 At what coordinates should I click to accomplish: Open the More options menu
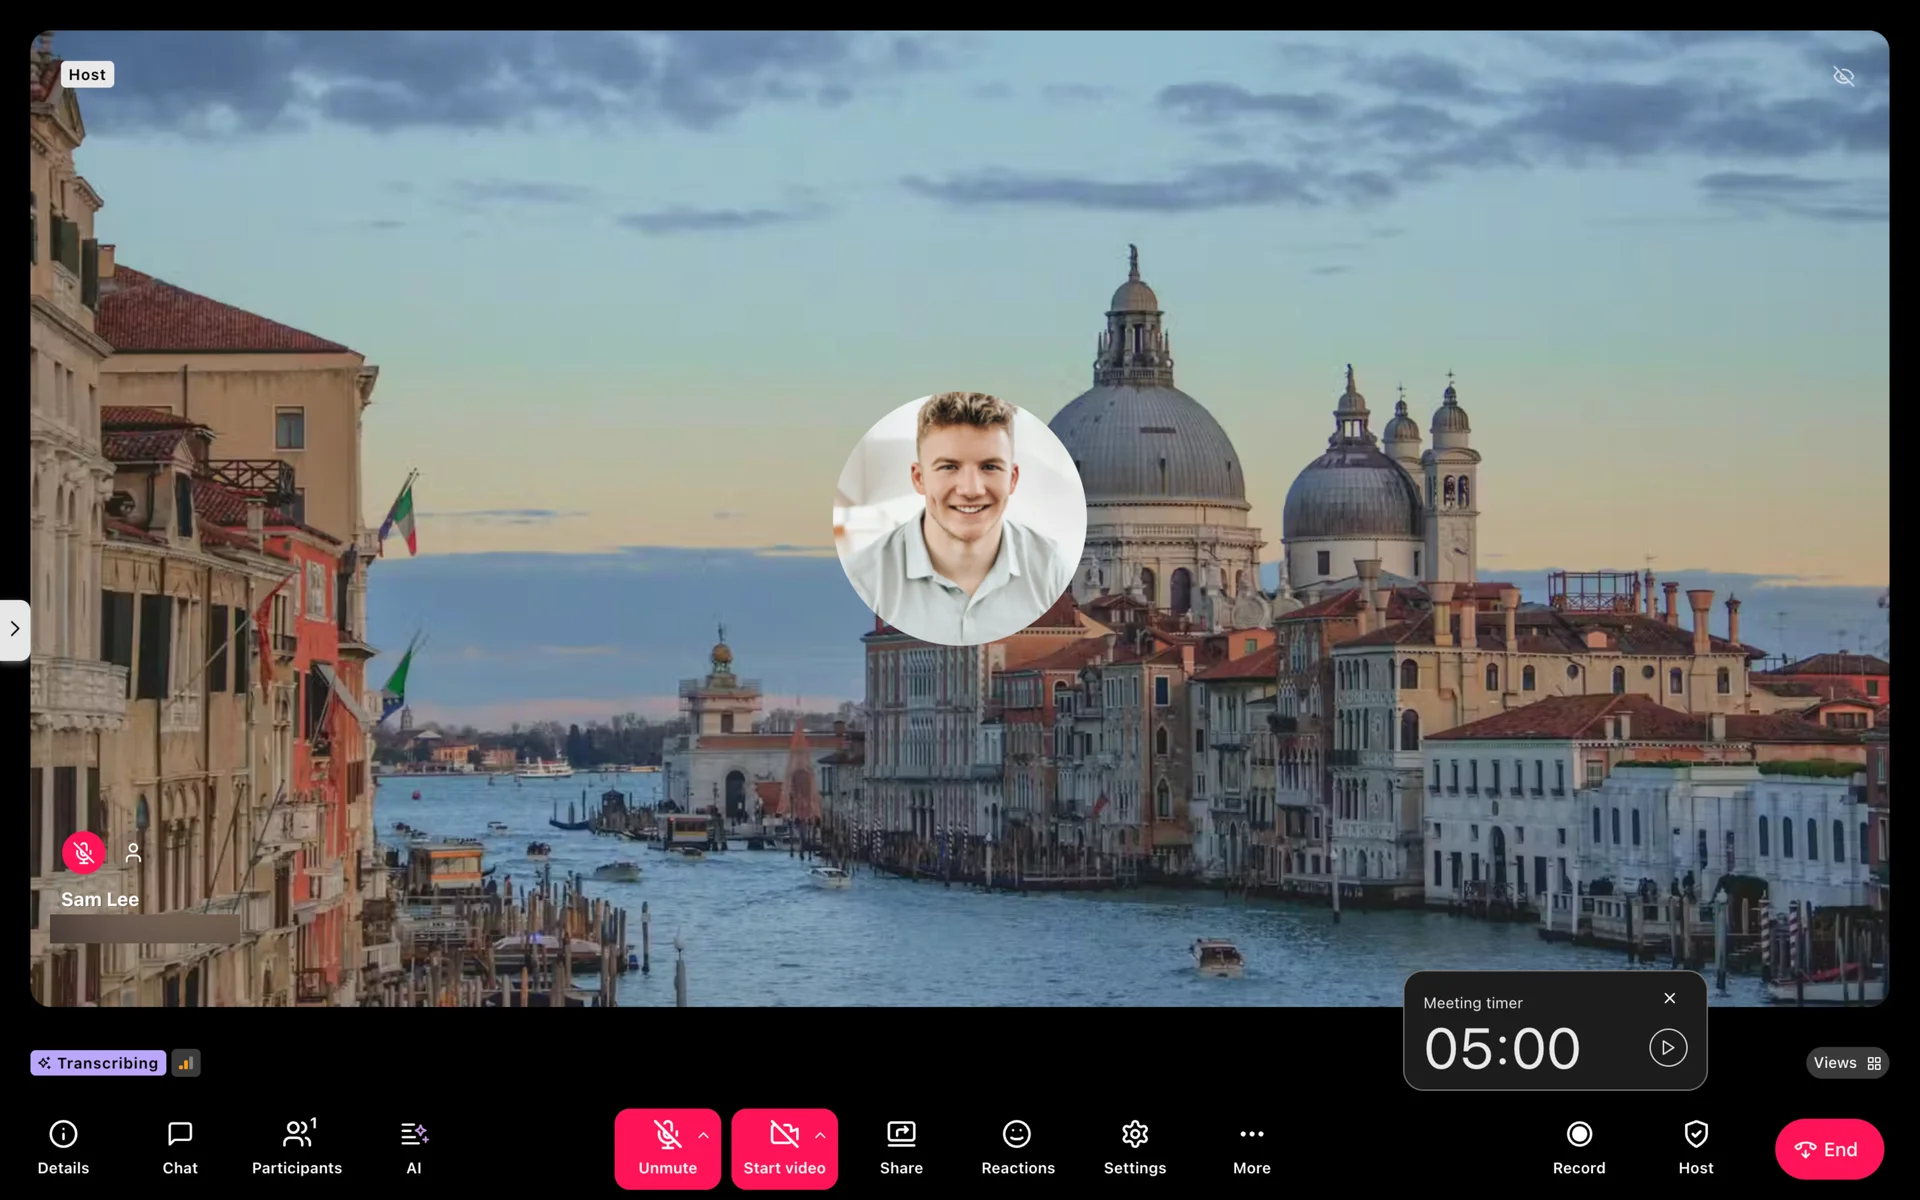(1251, 1147)
